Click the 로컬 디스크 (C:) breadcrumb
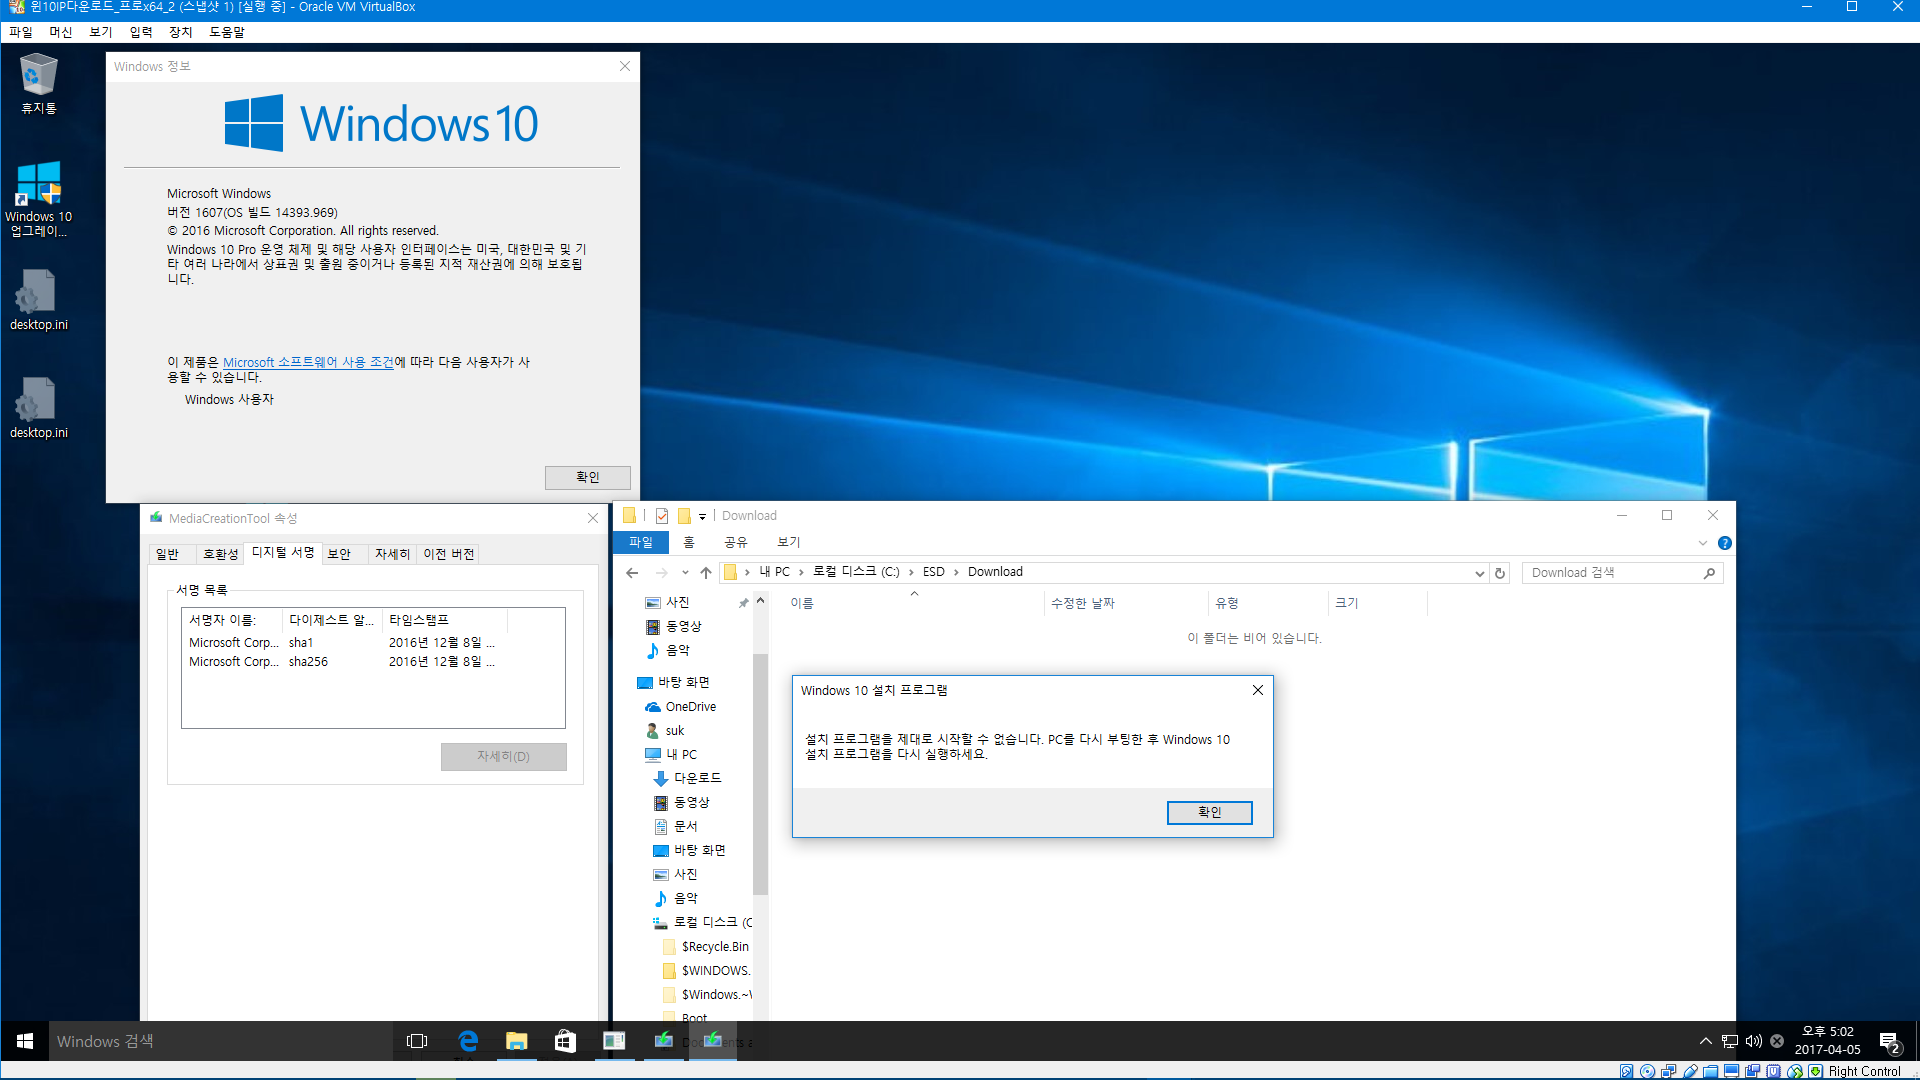1920x1080 pixels. click(x=856, y=572)
